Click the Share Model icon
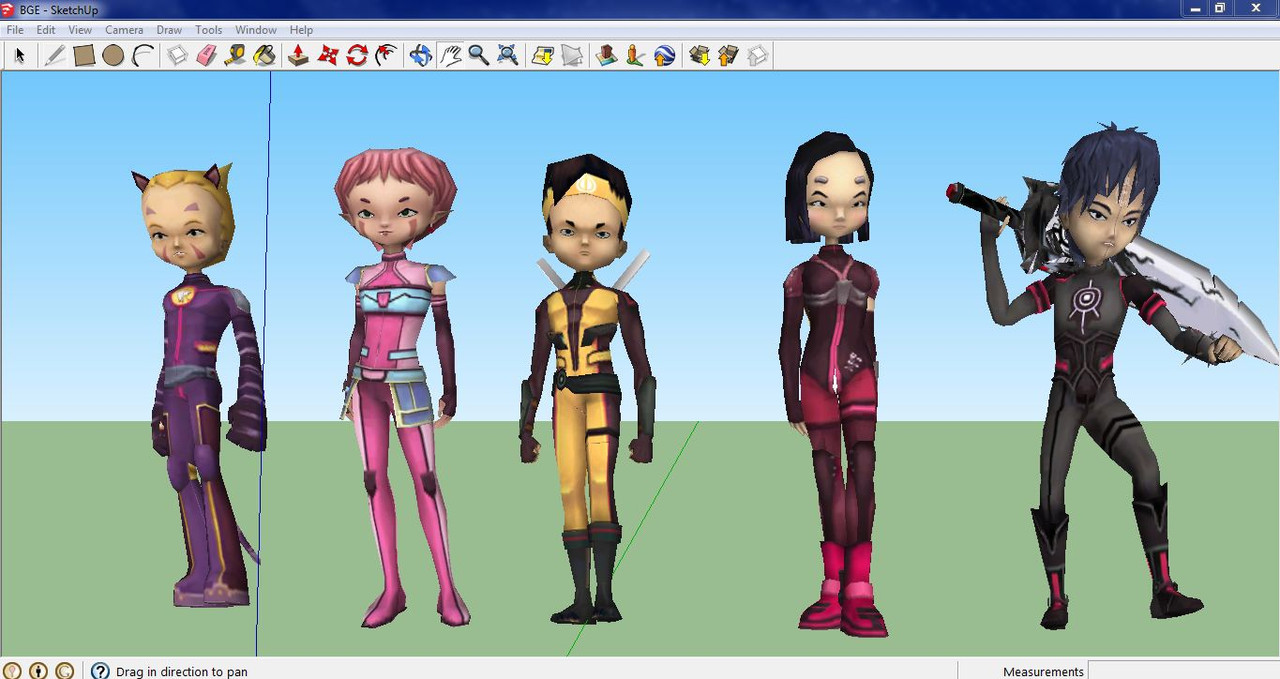The image size is (1280, 679). tap(728, 56)
